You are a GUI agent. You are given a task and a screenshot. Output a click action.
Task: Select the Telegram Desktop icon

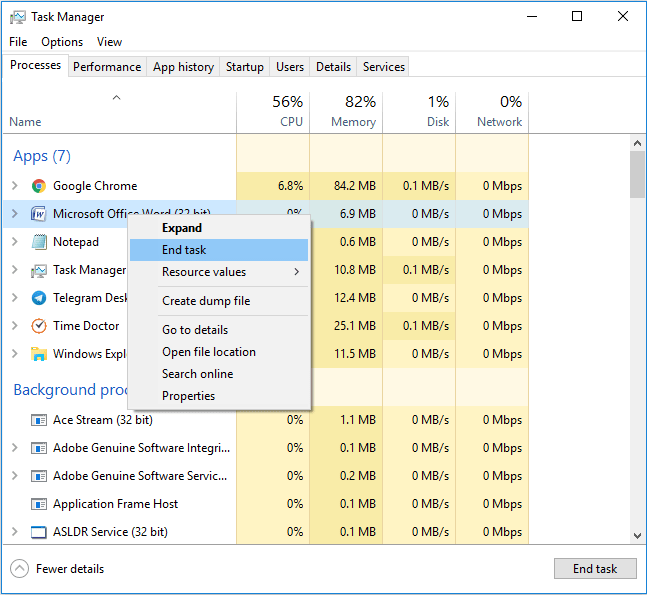[39, 298]
